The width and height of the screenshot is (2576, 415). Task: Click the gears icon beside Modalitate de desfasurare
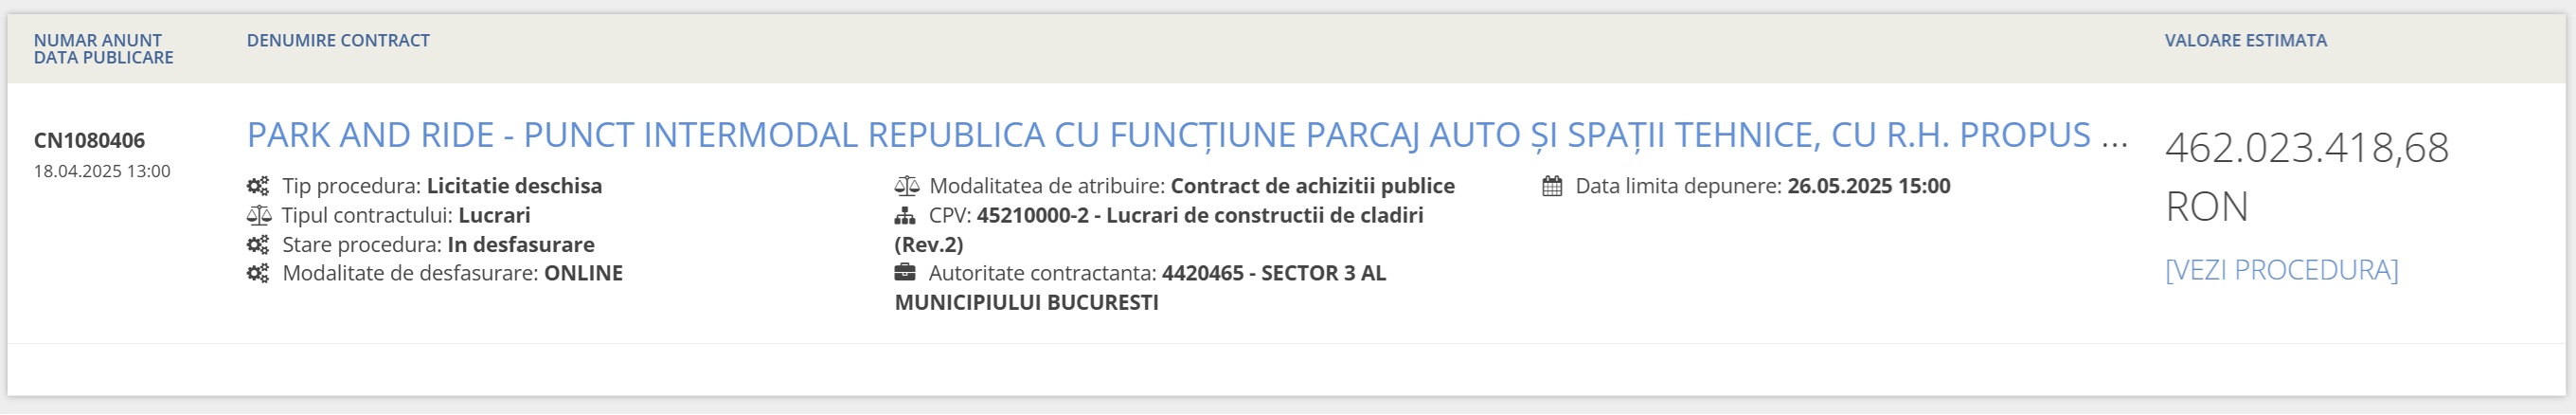click(x=258, y=273)
